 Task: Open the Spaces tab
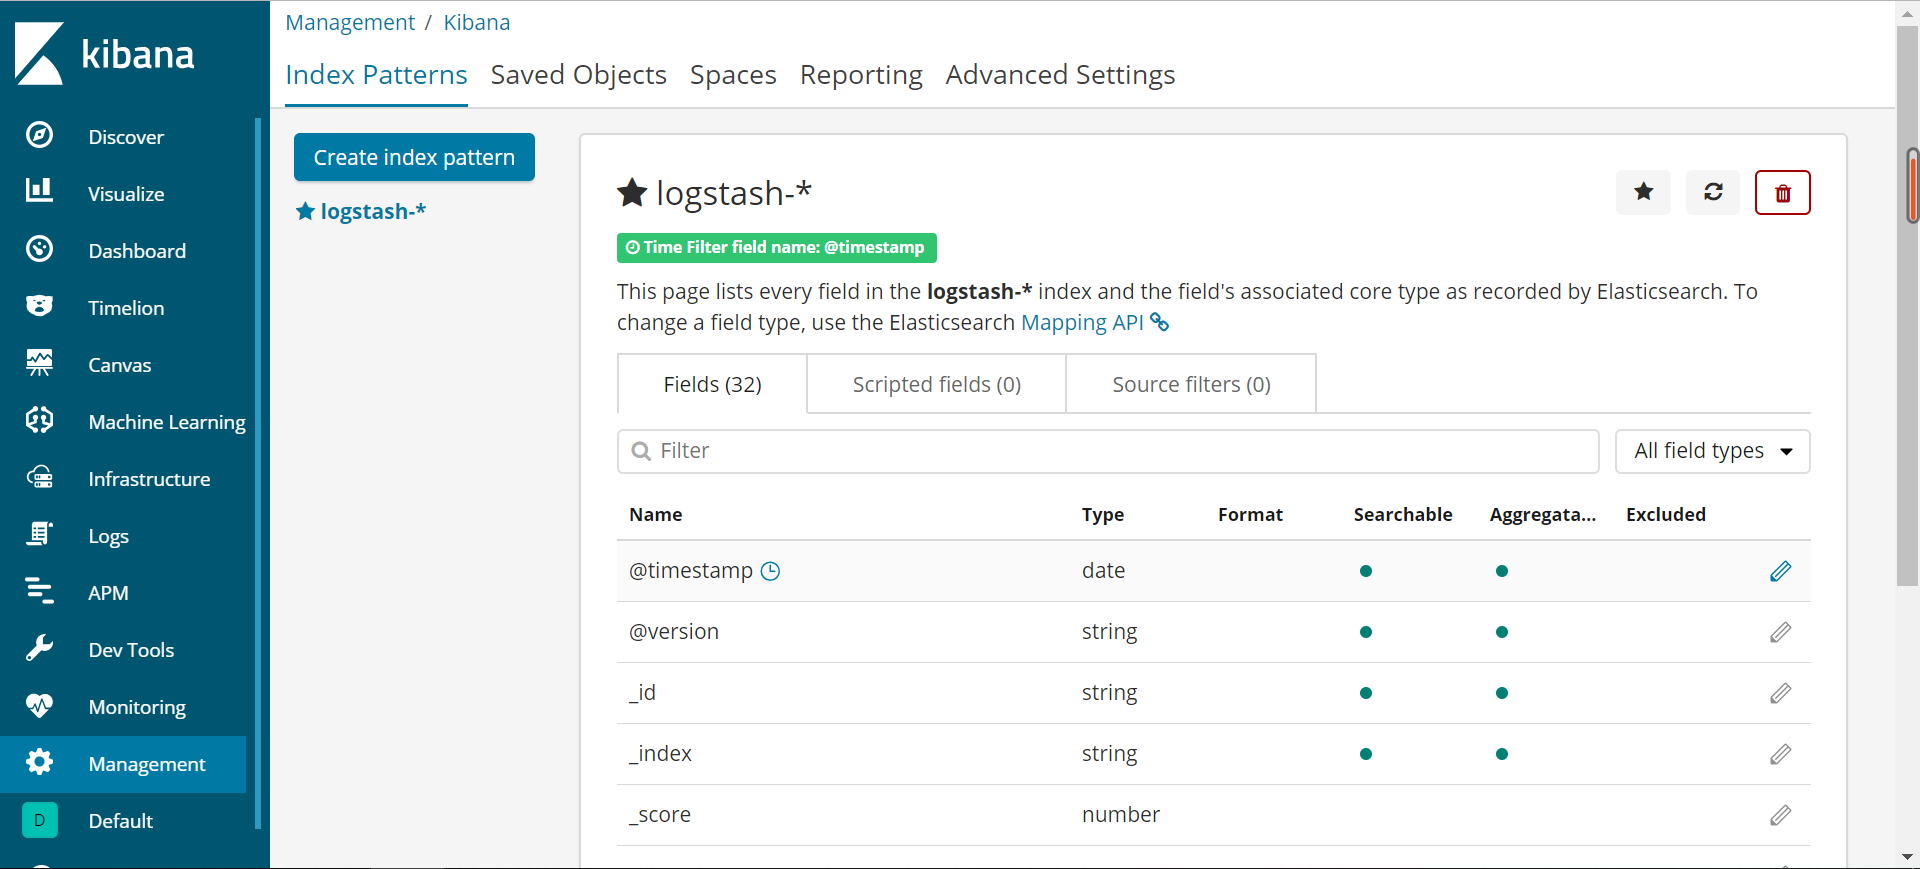[733, 75]
